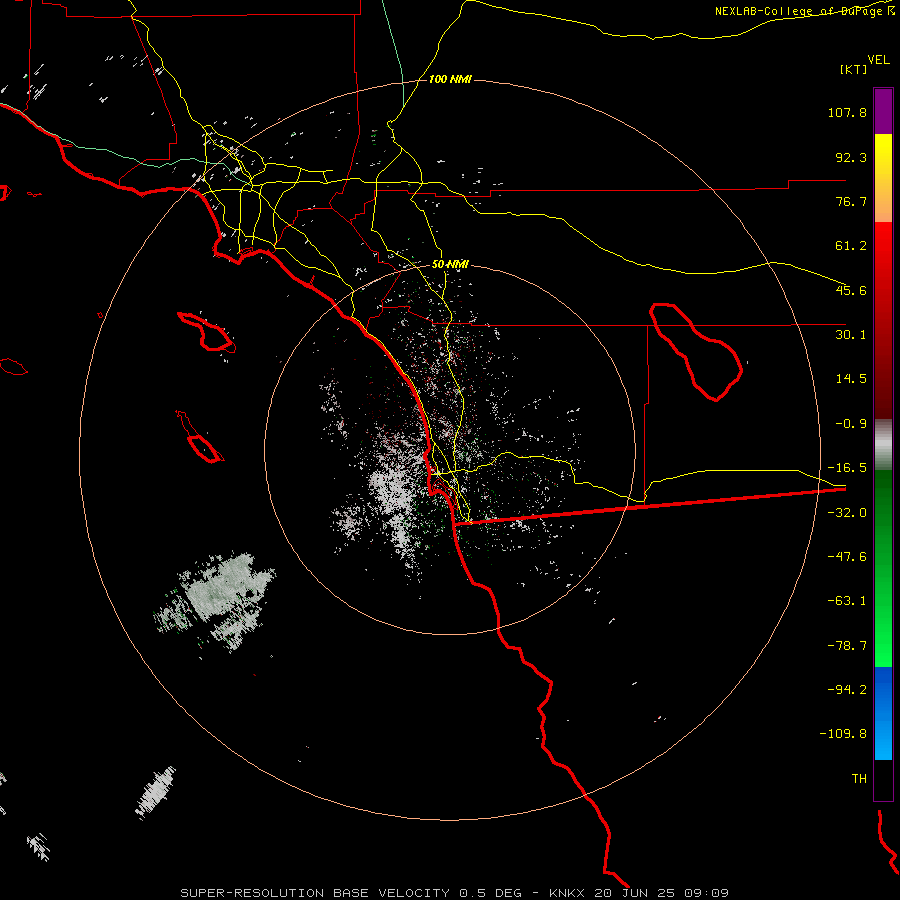Click the [KT] units label
This screenshot has width=900, height=900.
pyautogui.click(x=854, y=69)
